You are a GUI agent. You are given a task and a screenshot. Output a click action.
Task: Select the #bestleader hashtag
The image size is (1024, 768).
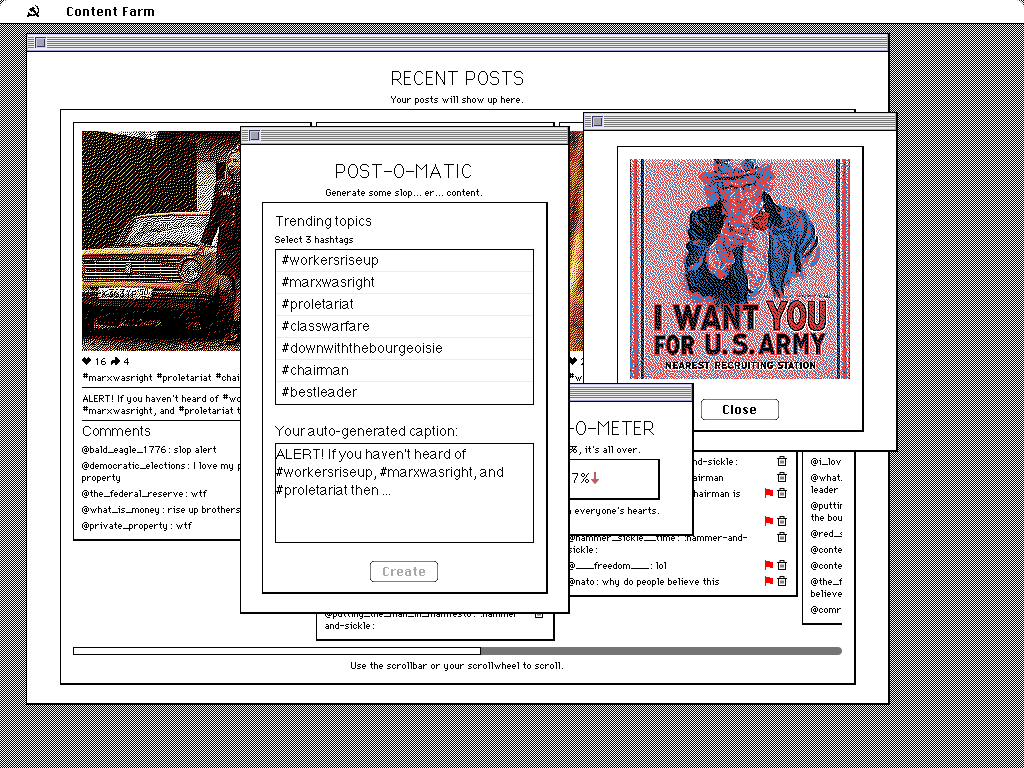(404, 392)
